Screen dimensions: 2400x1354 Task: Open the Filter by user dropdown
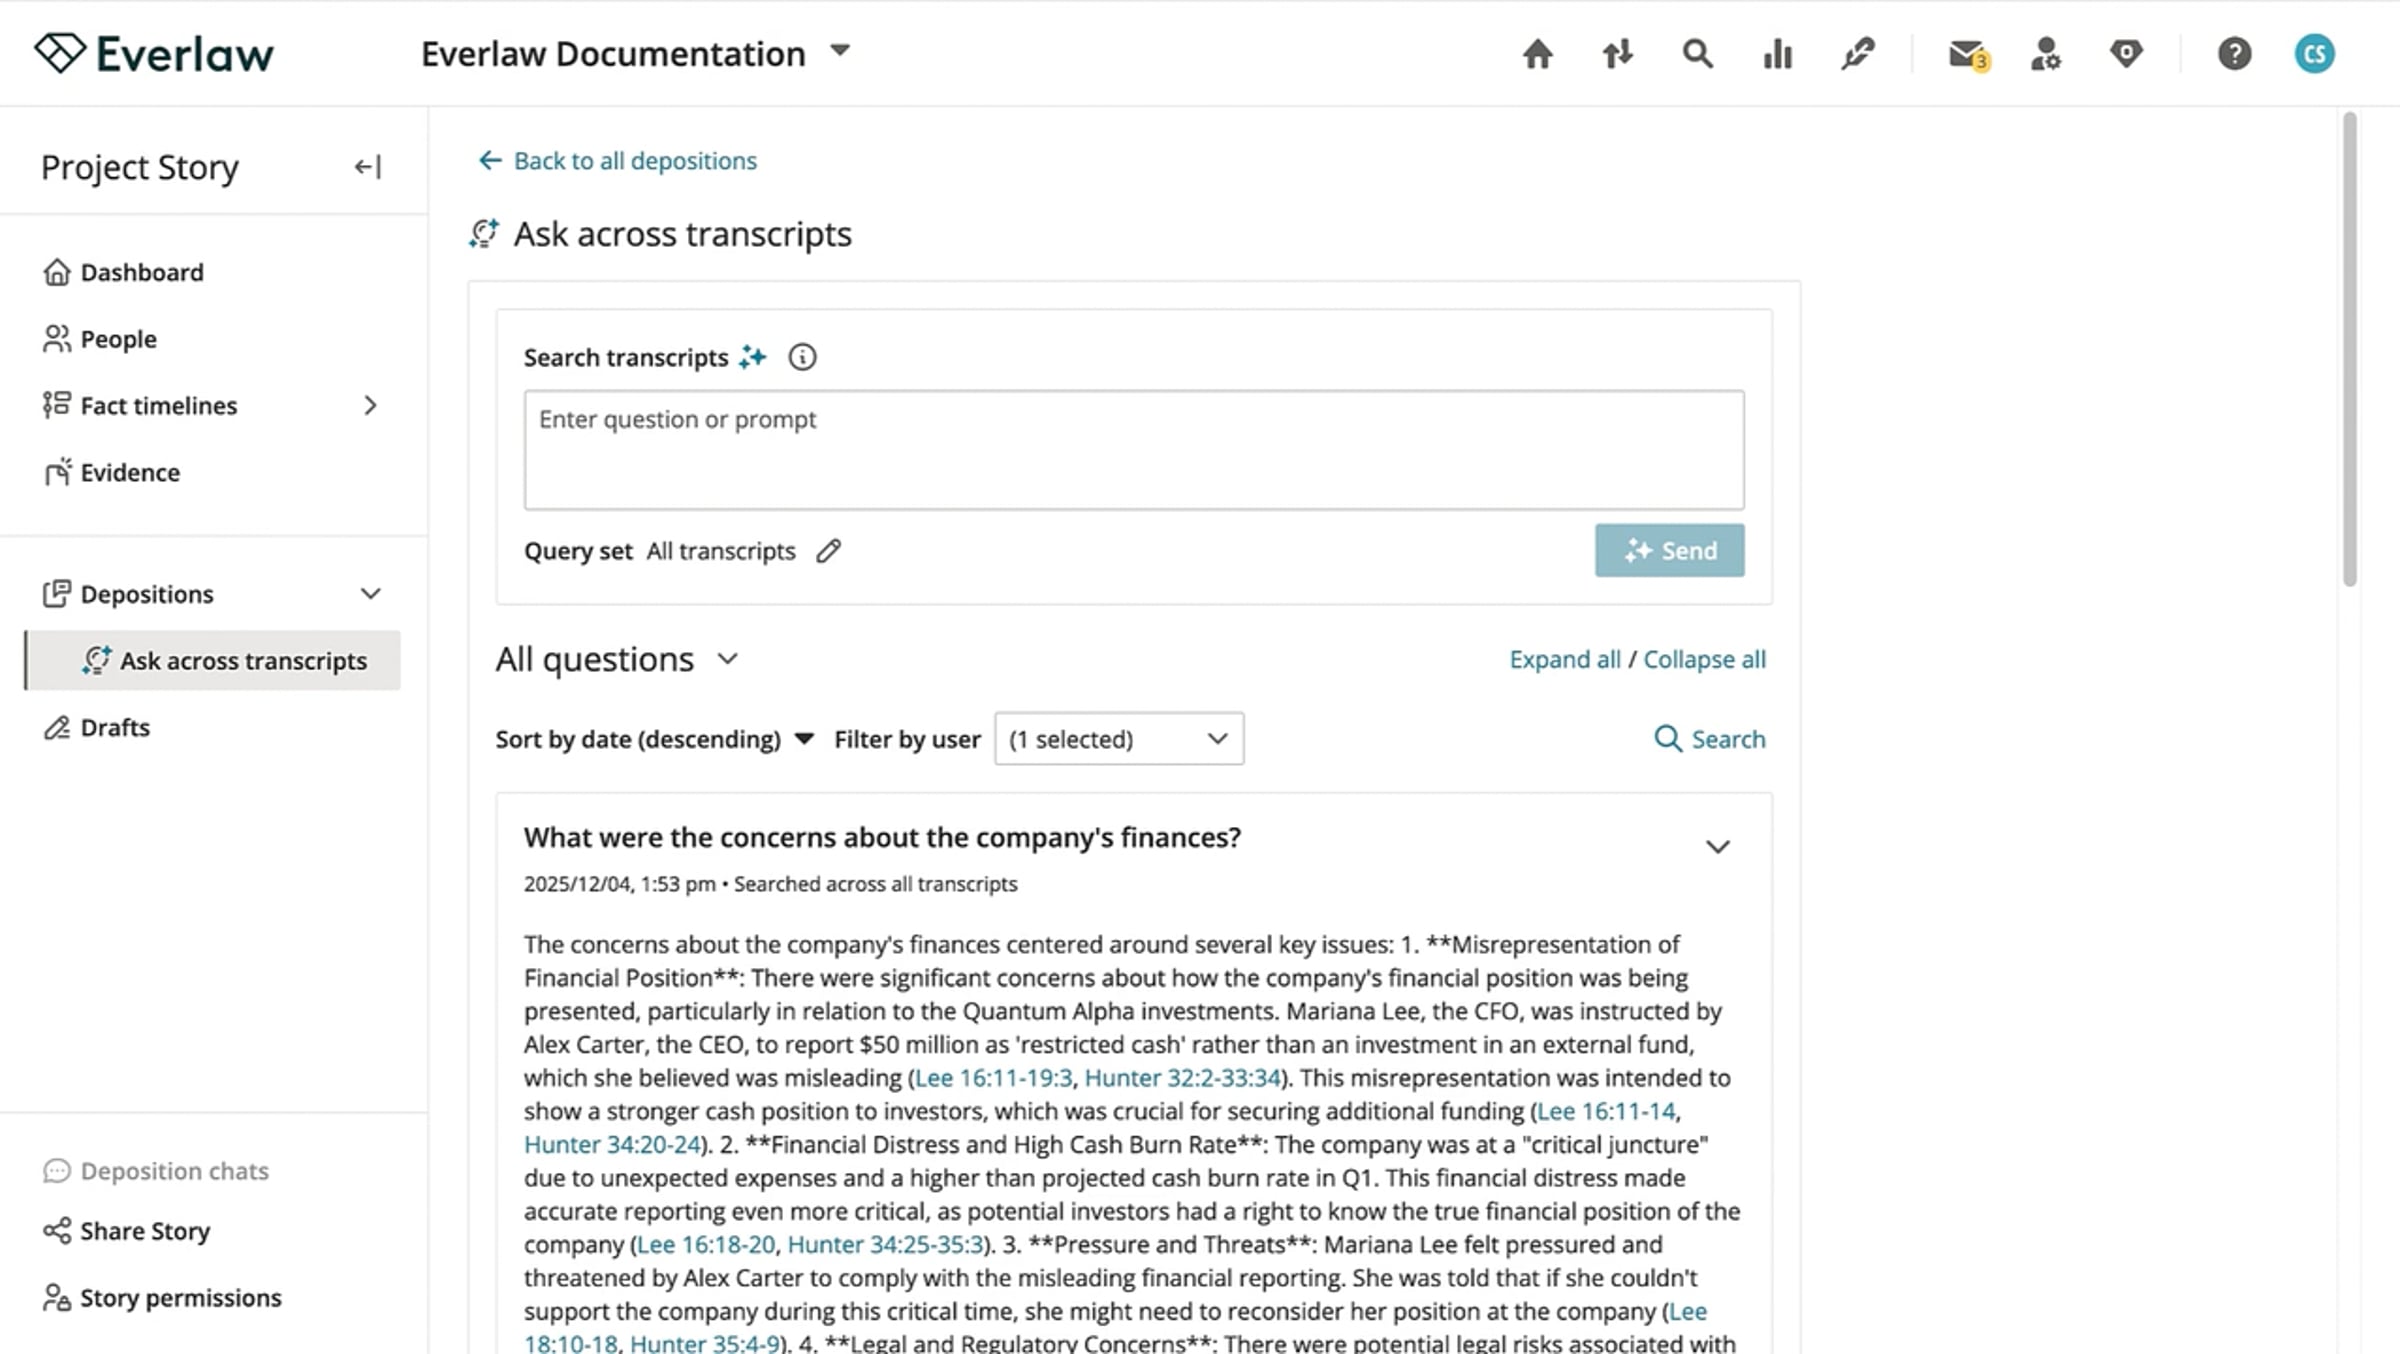pos(1118,739)
